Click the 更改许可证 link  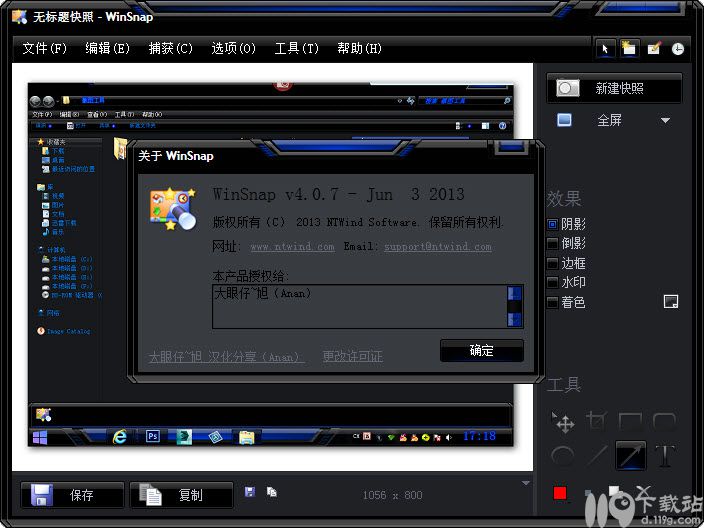[352, 356]
